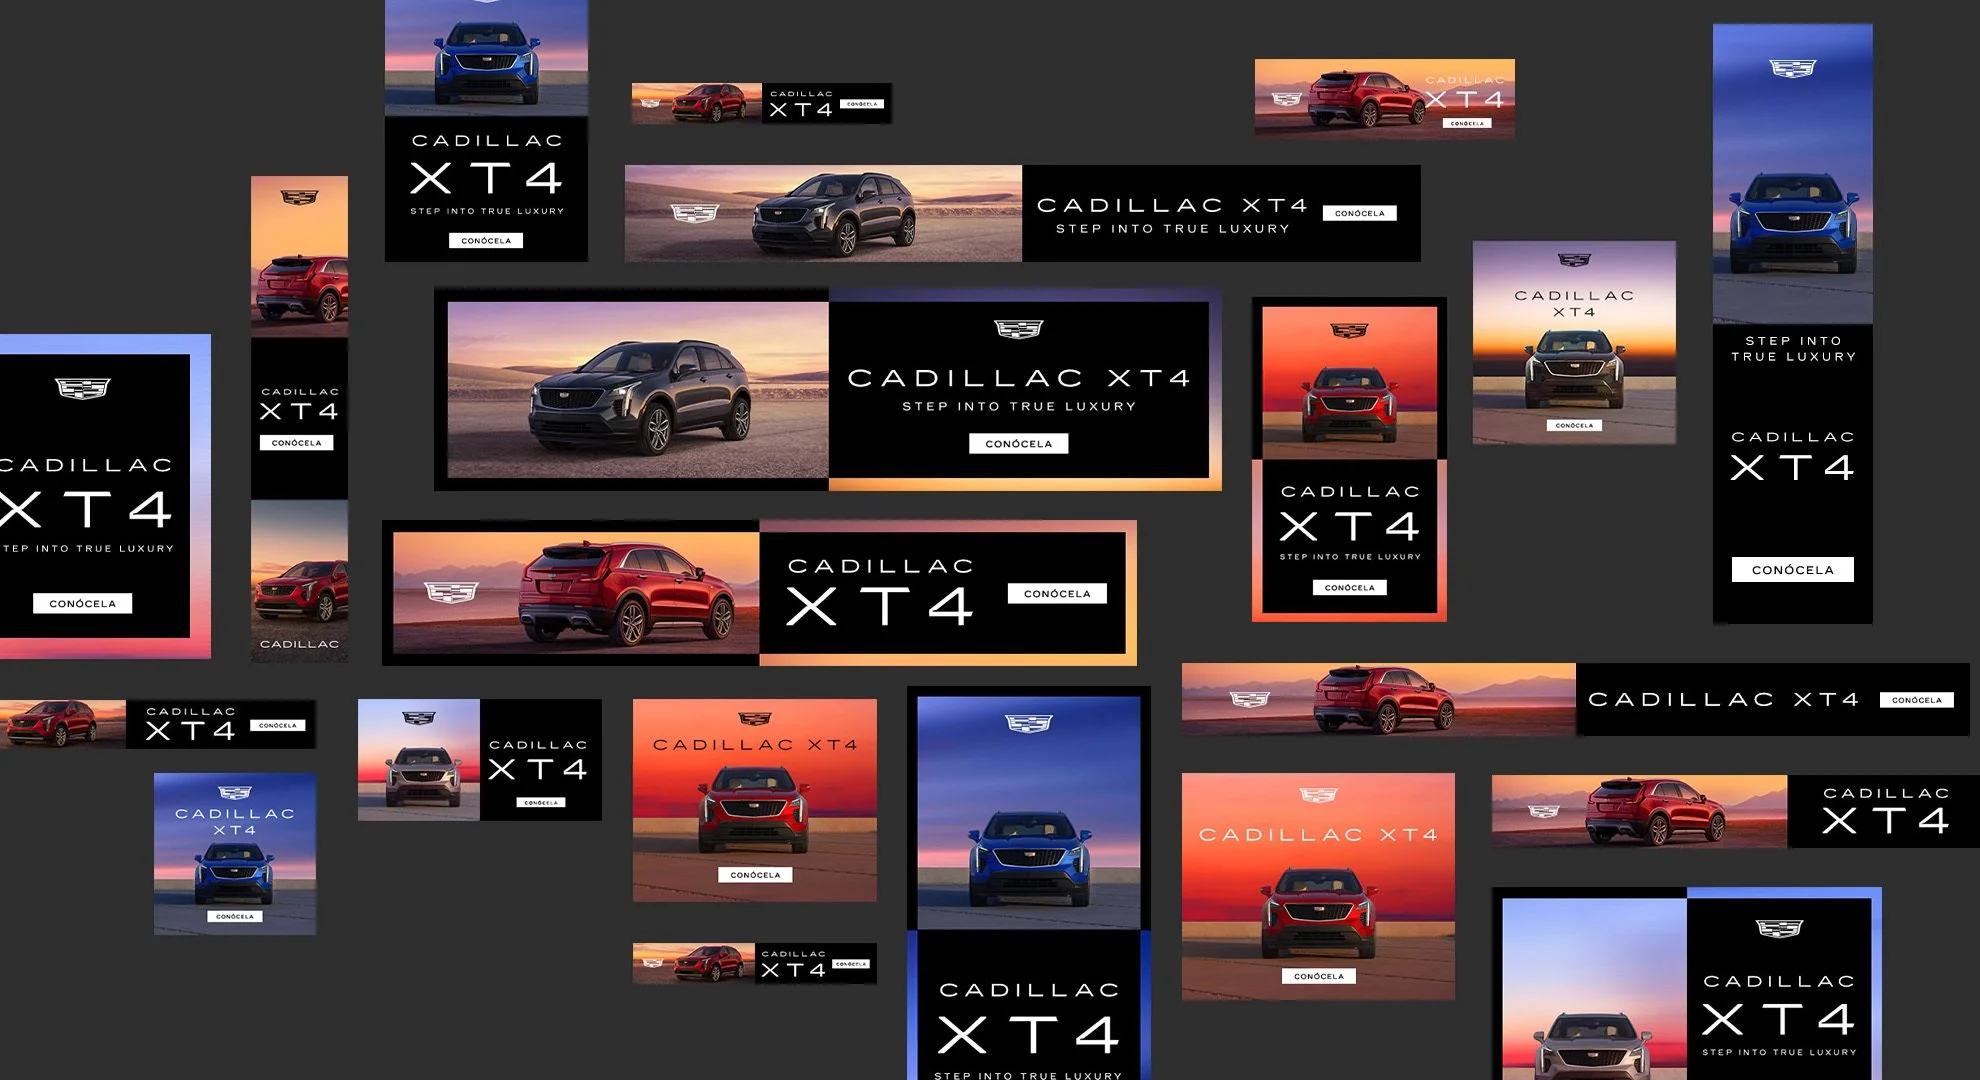Click 'CADILLAC XT4' headline in the medium red square ad
1980x1080 pixels.
coord(755,745)
